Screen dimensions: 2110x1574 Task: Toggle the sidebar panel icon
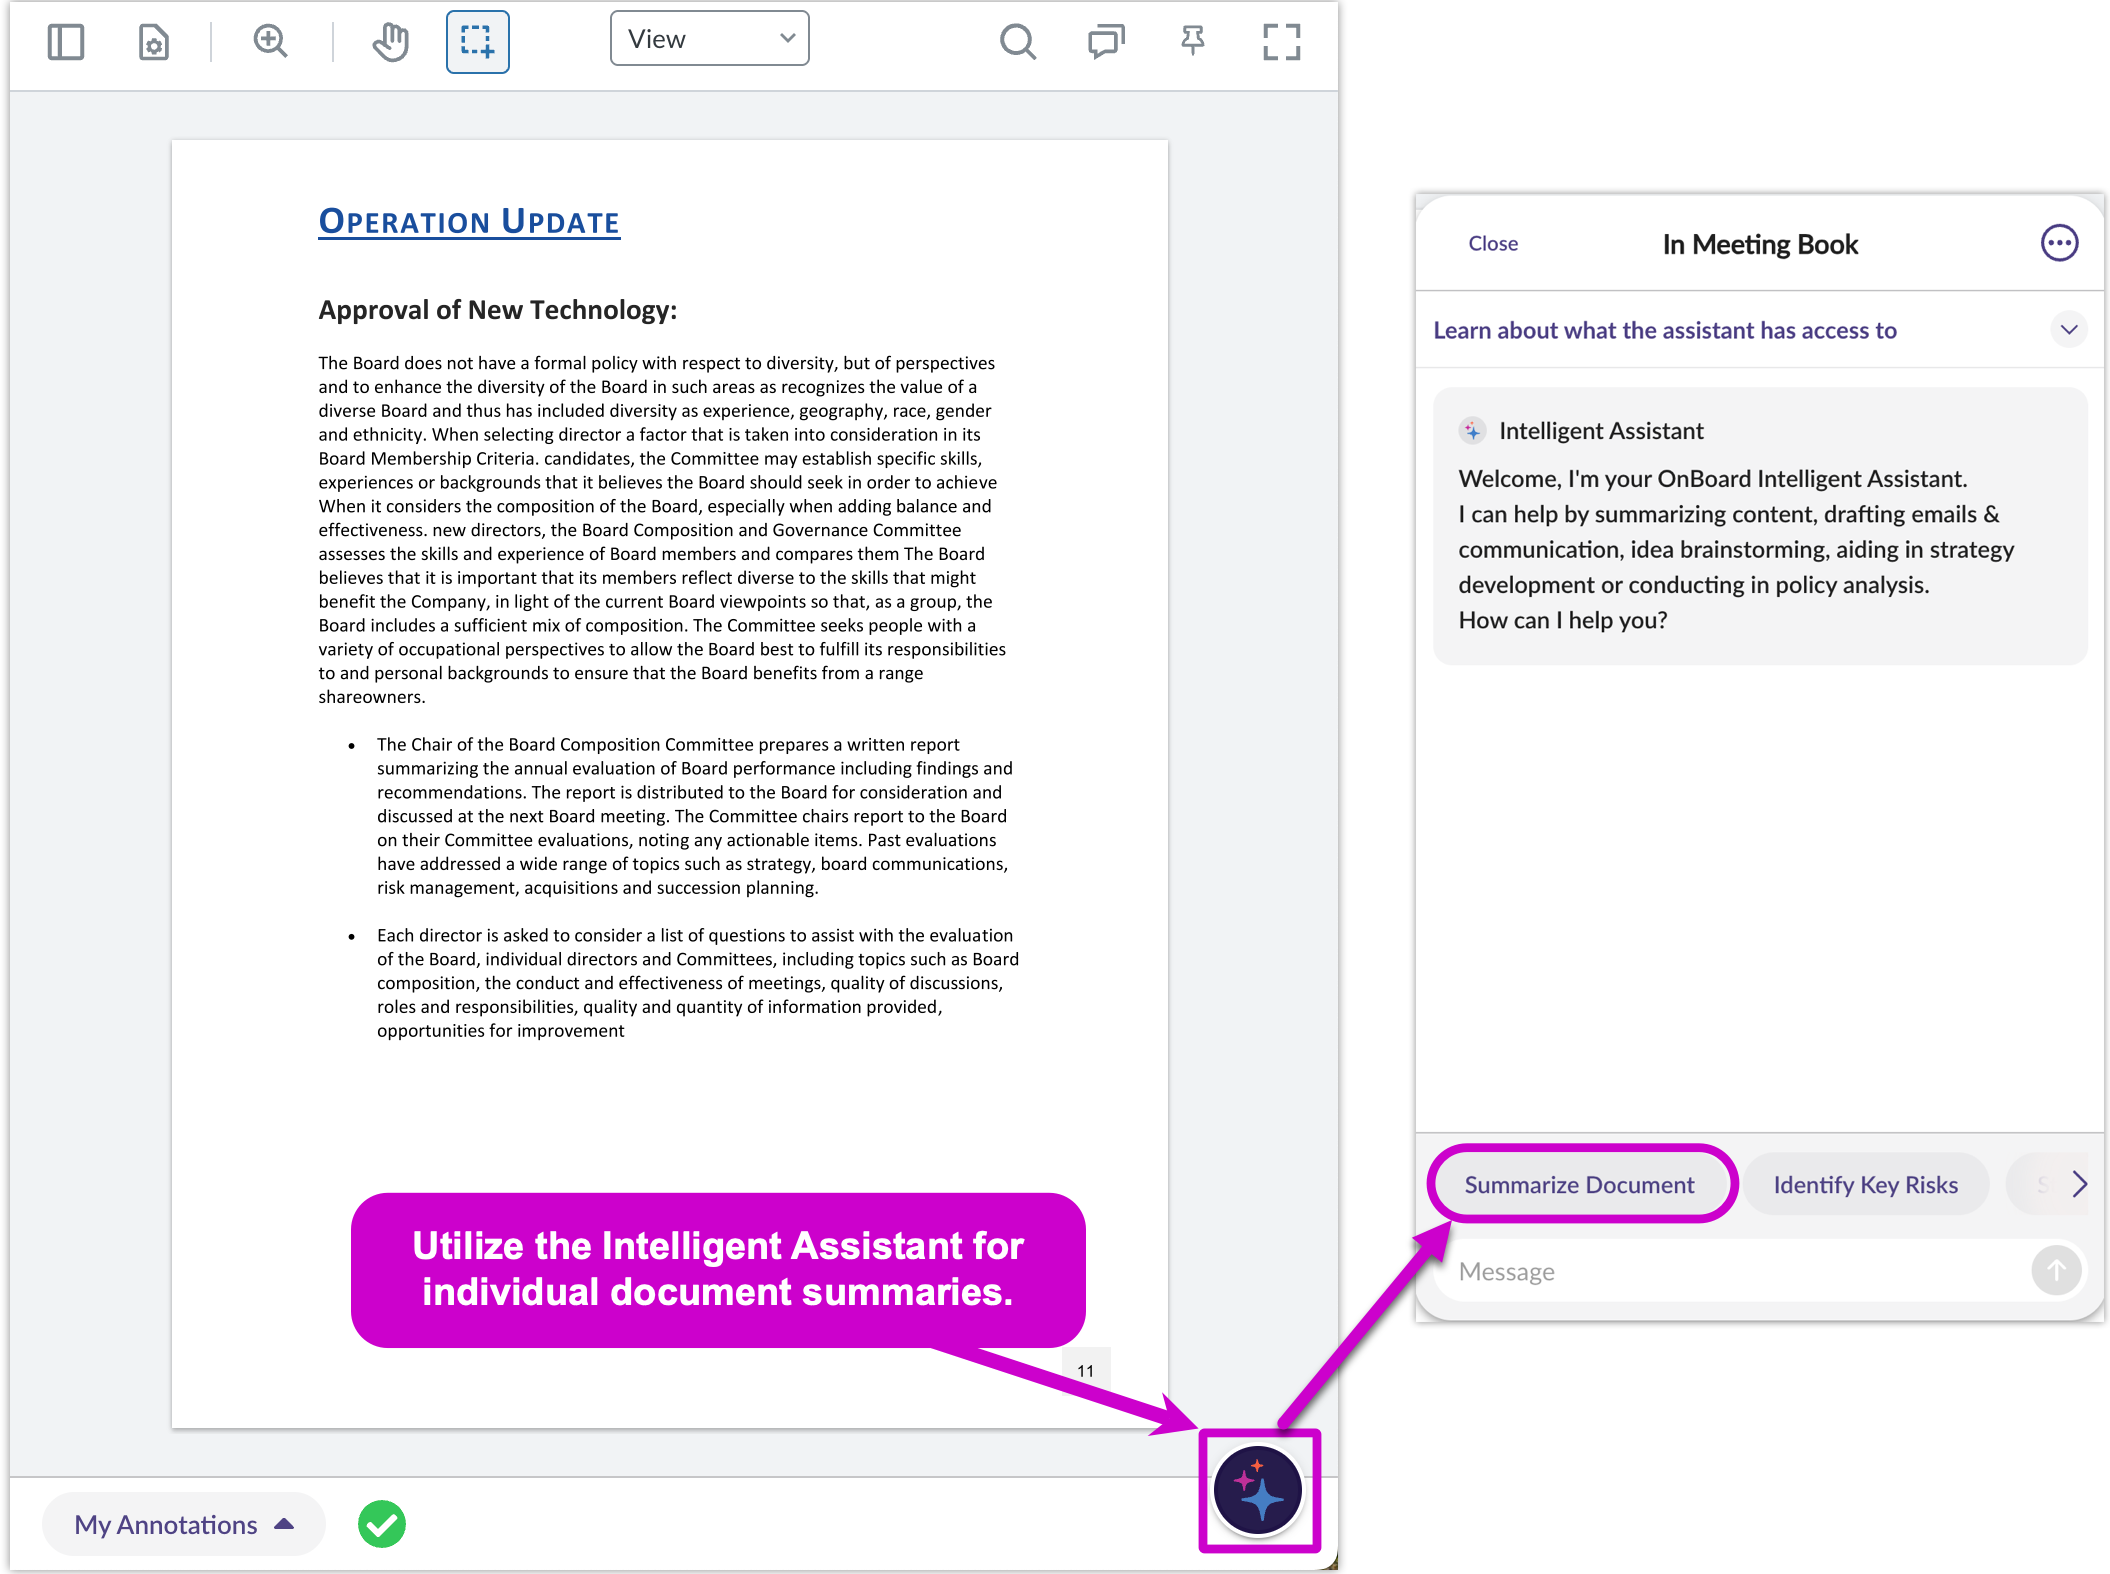click(66, 42)
